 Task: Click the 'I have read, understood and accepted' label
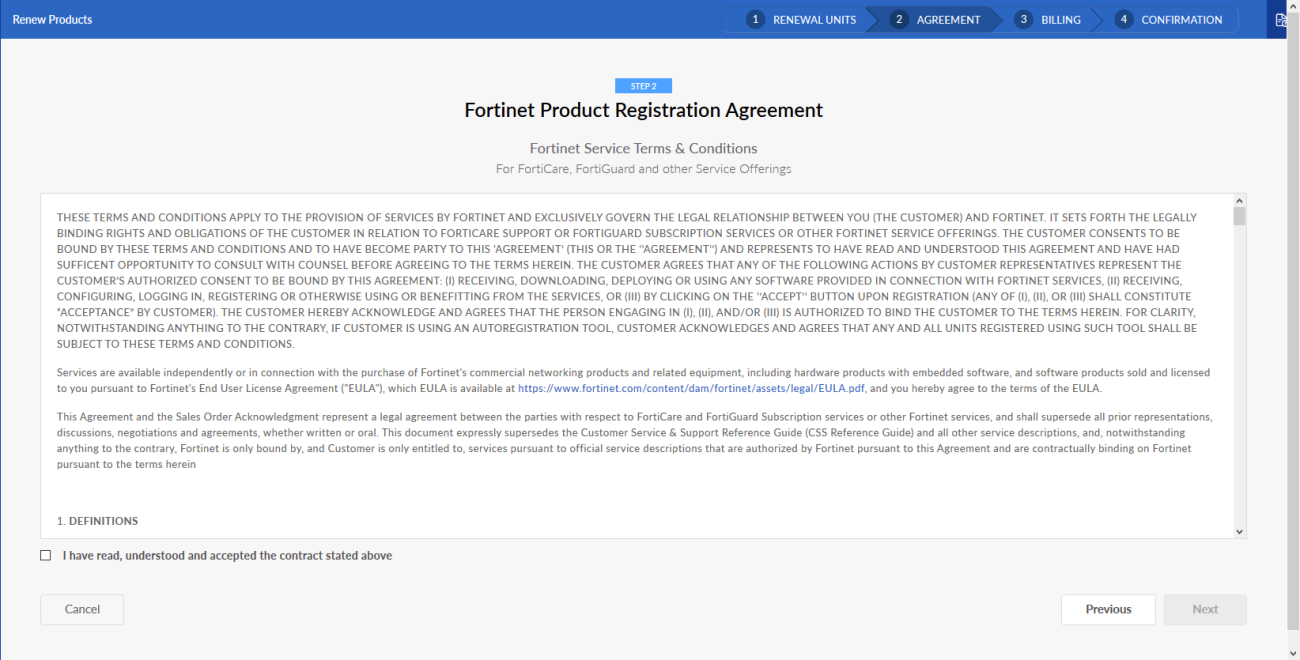tap(227, 555)
